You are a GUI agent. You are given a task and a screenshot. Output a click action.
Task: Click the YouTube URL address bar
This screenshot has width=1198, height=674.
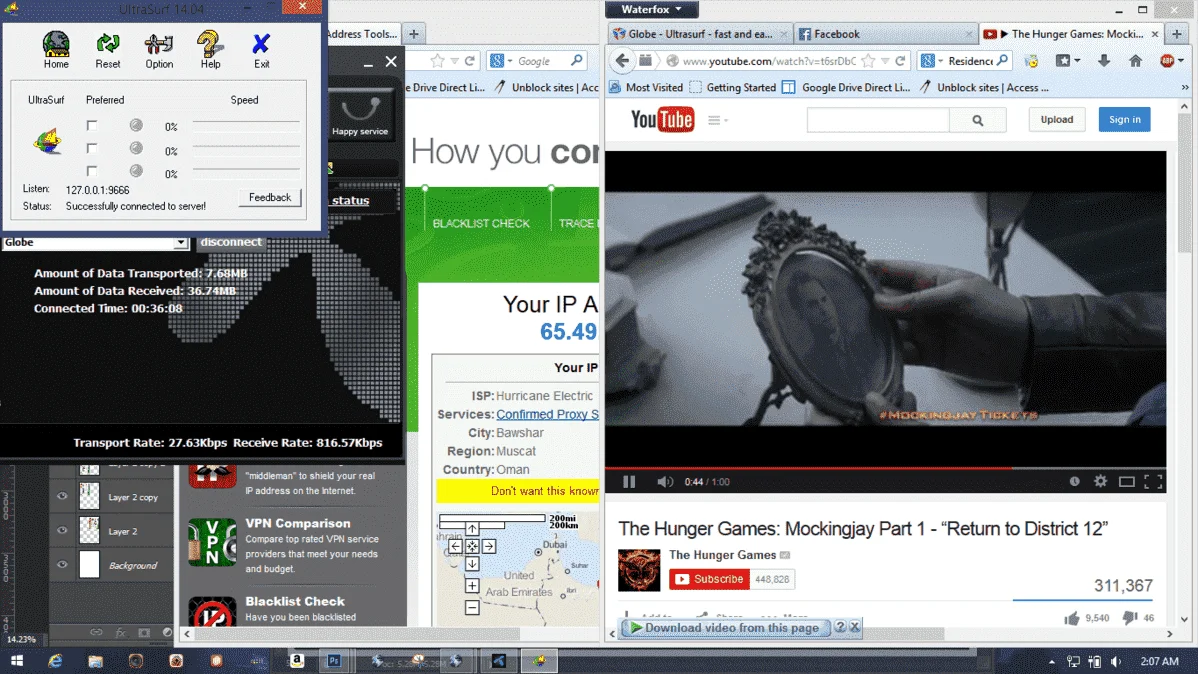(769, 61)
